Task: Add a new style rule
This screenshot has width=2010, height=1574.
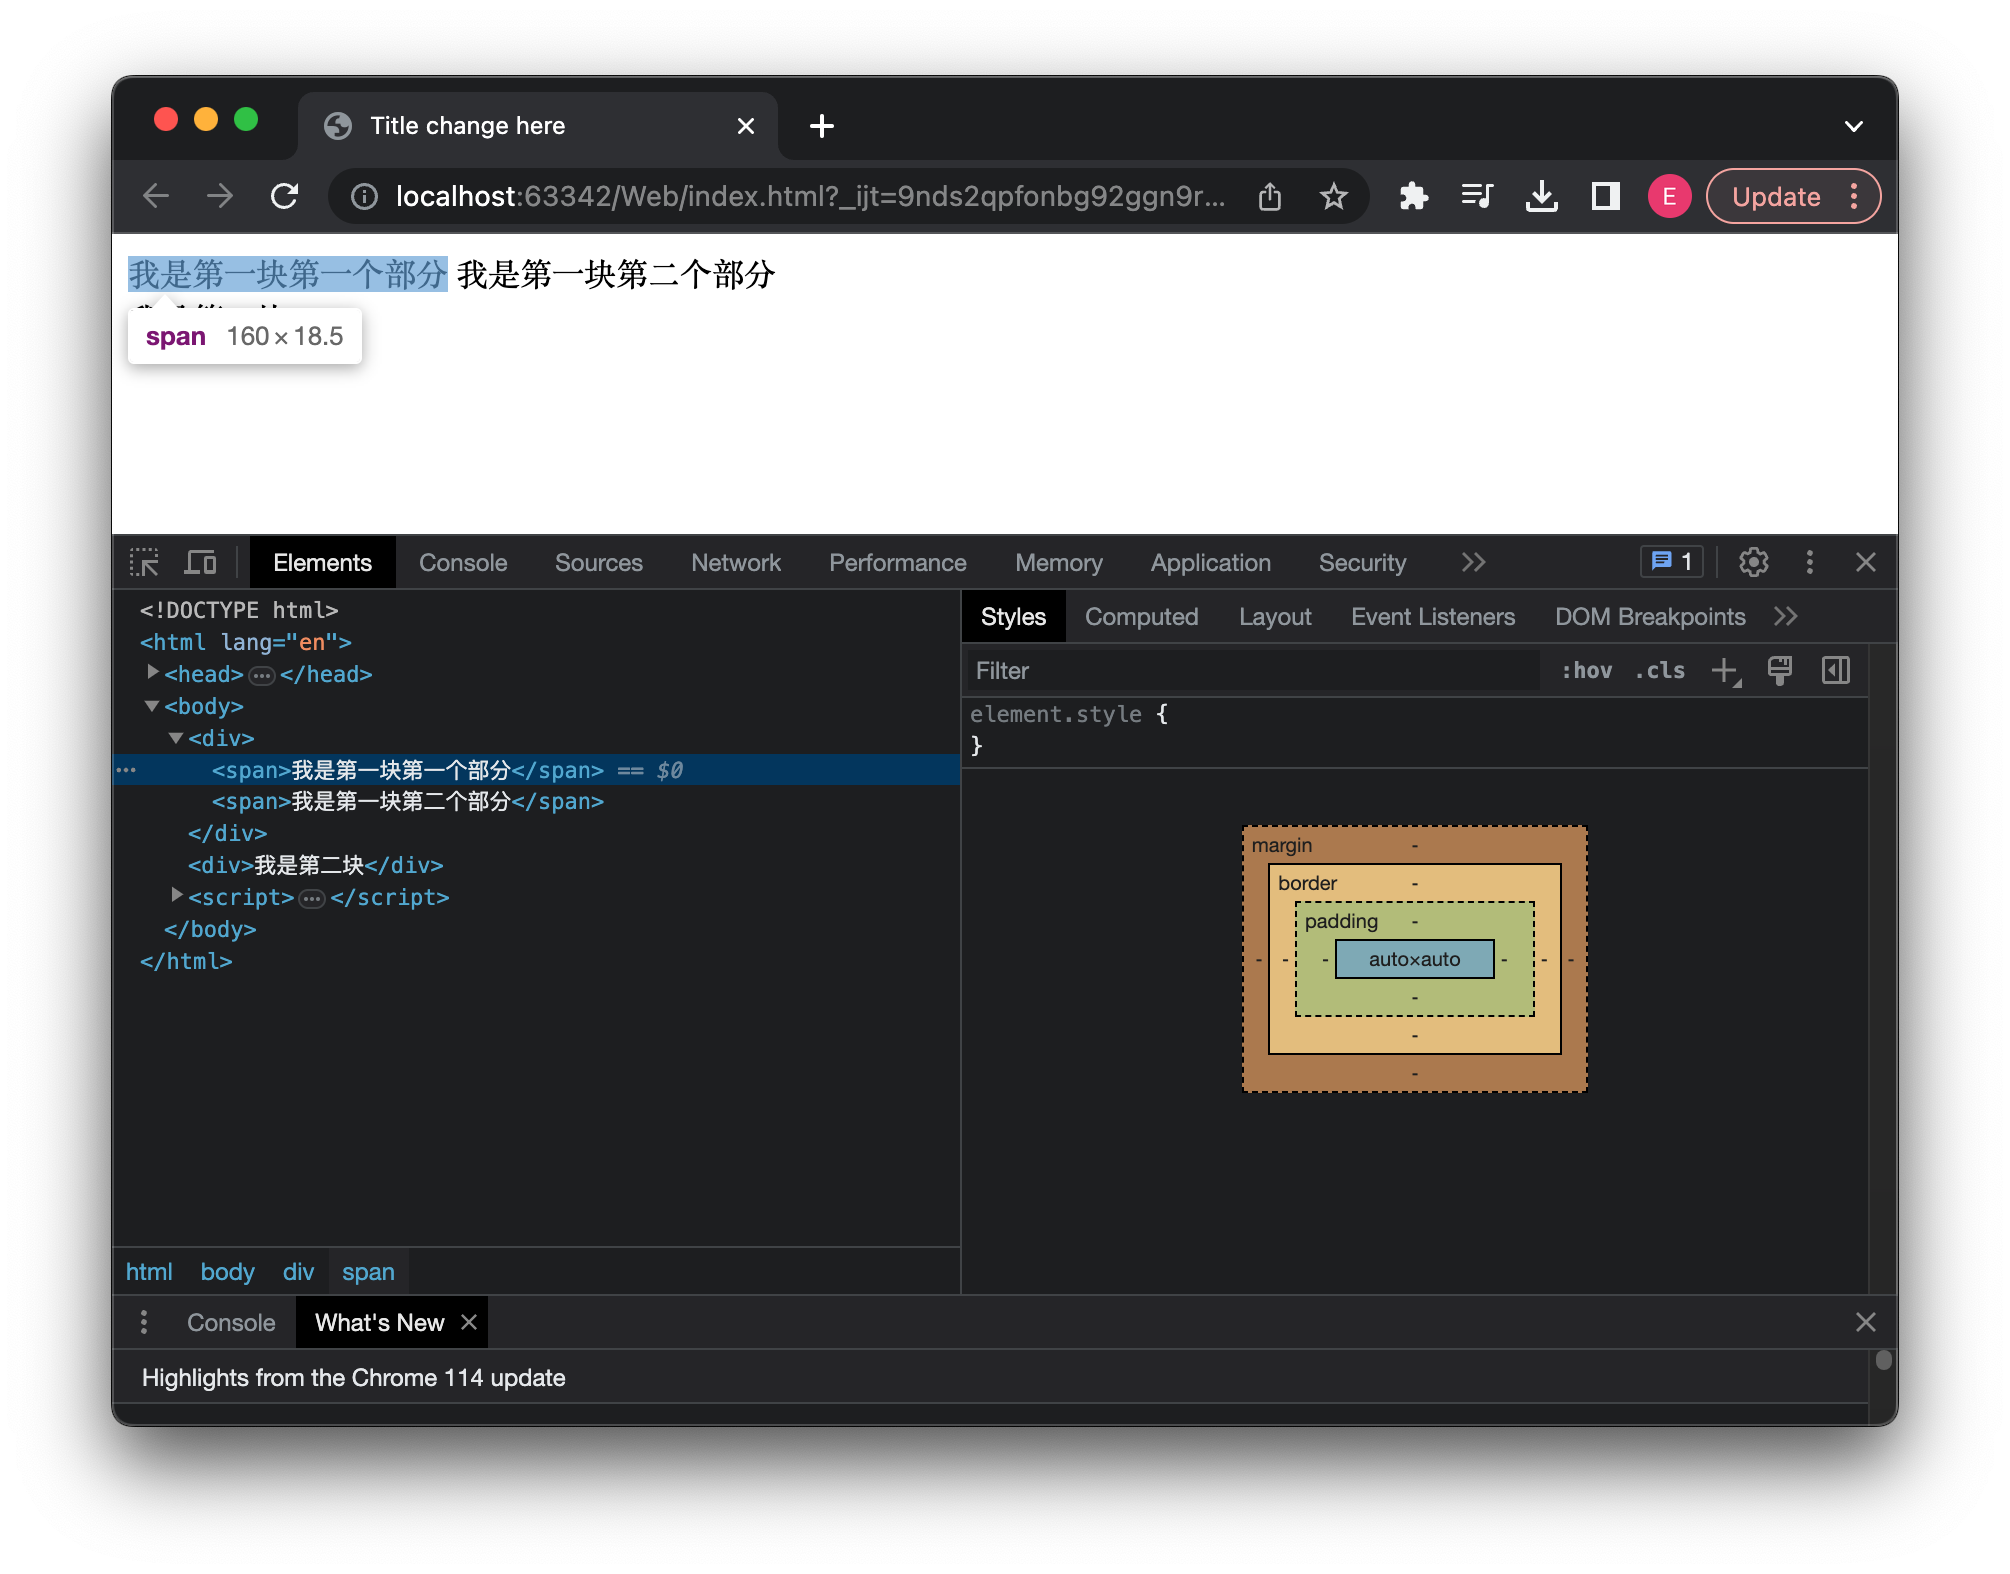Action: pyautogui.click(x=1726, y=671)
